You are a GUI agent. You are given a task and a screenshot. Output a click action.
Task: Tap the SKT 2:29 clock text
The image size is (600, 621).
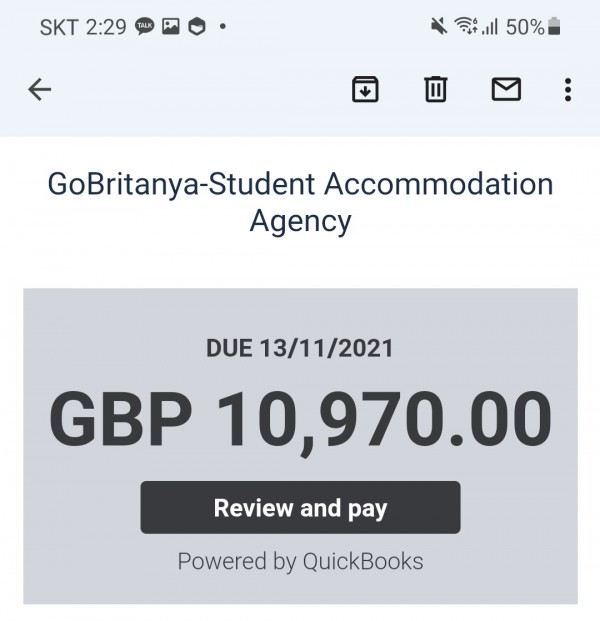83,27
